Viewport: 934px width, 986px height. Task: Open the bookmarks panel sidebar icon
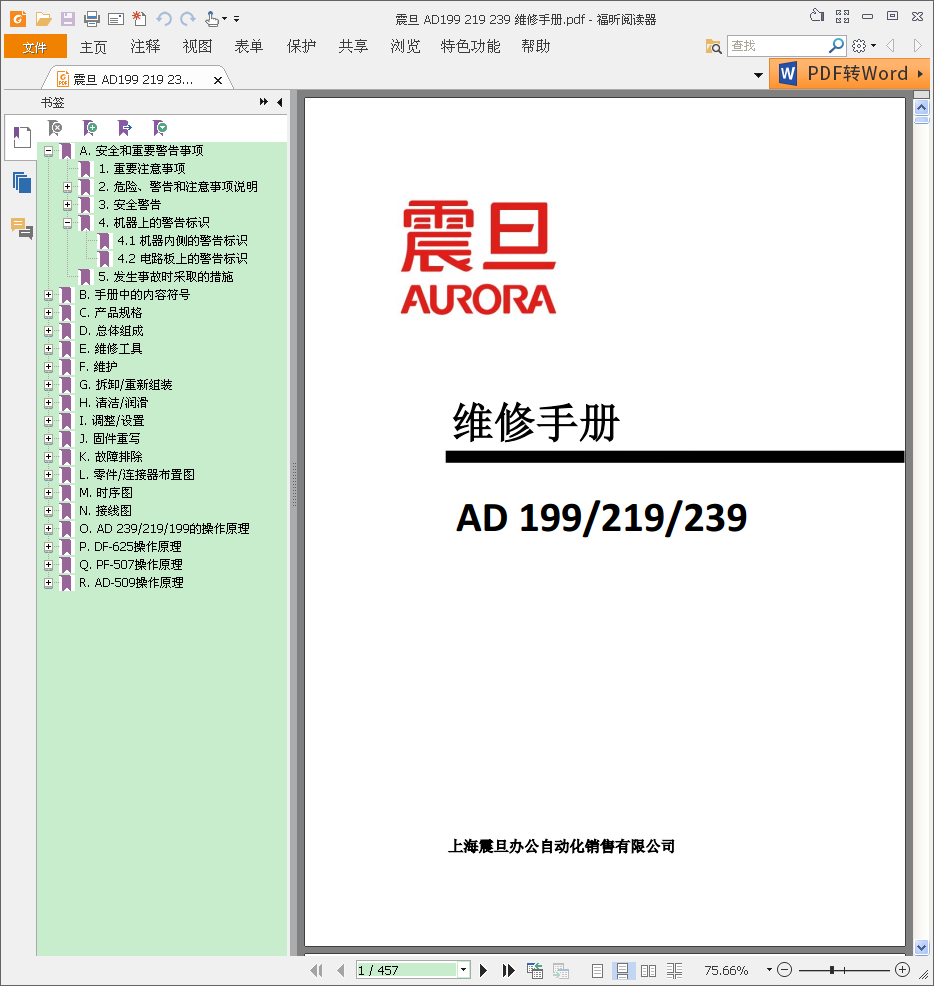(21, 137)
